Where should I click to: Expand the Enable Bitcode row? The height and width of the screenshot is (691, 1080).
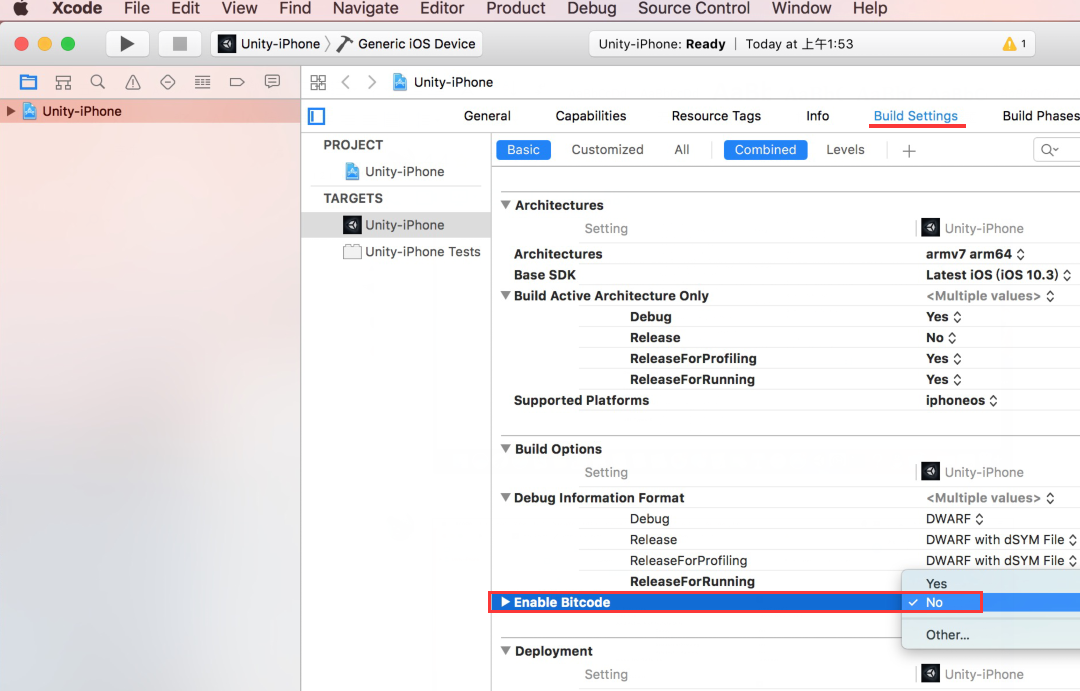coord(506,602)
